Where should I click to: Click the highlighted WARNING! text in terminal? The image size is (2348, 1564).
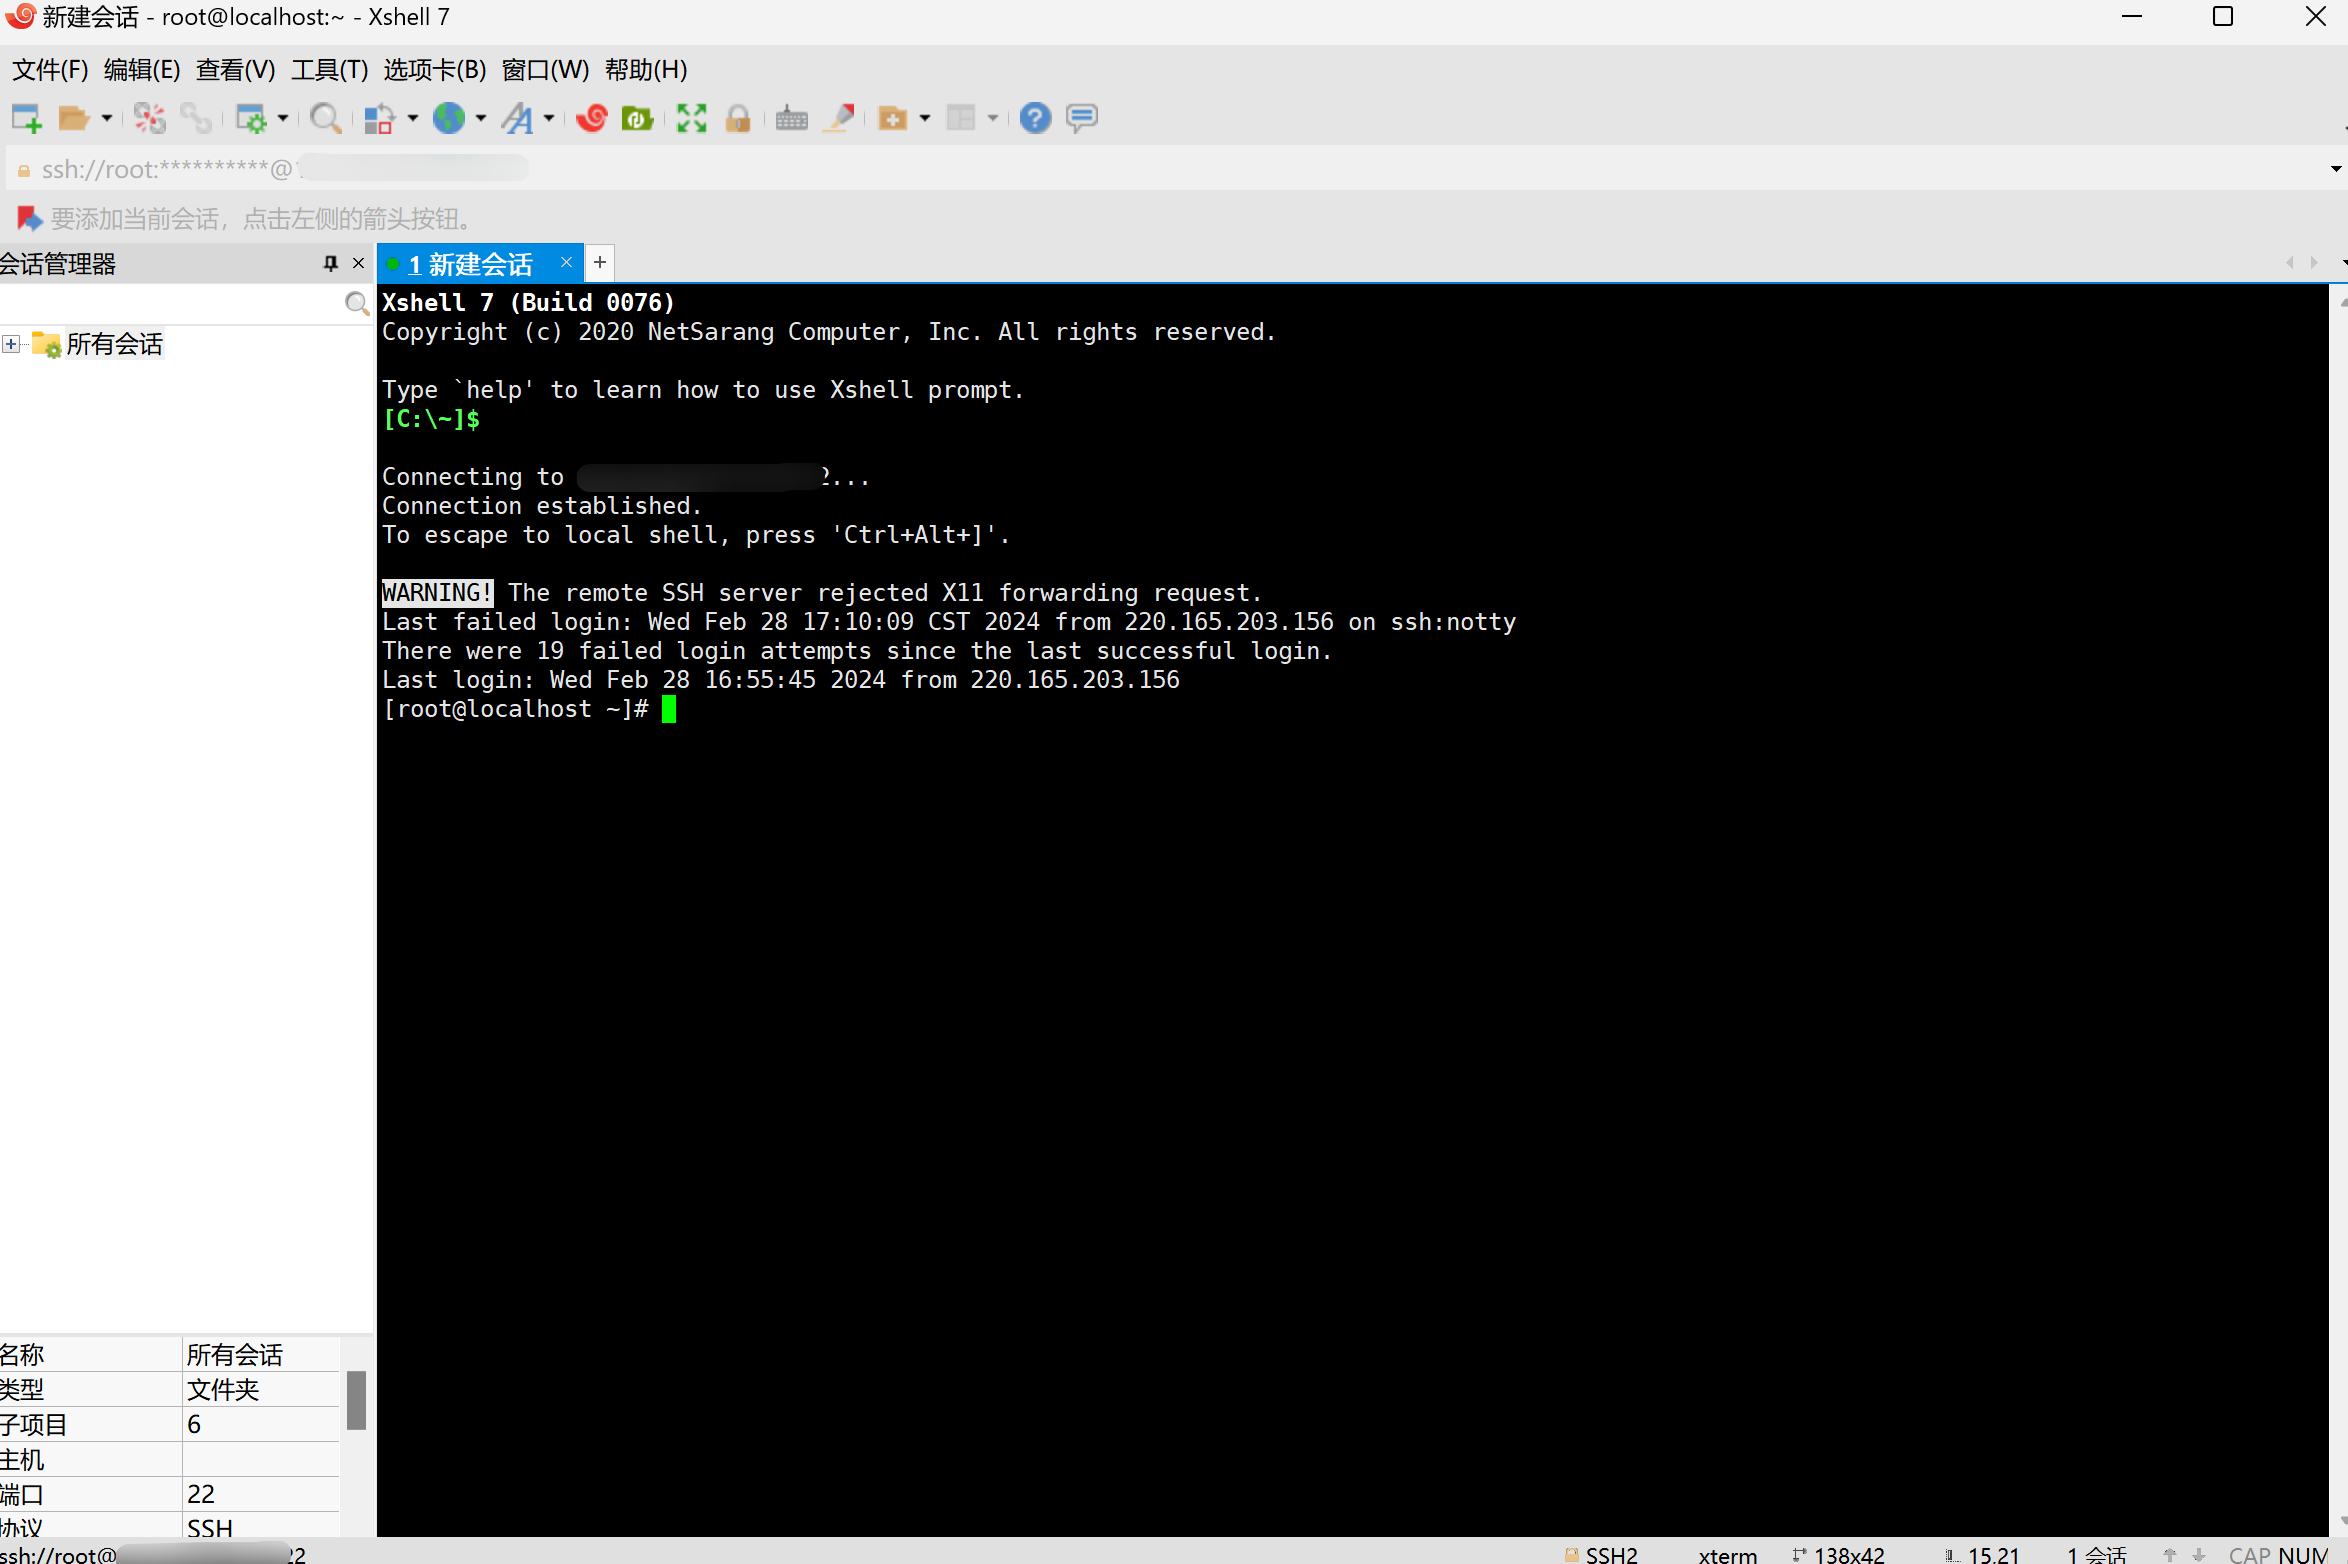pos(437,593)
